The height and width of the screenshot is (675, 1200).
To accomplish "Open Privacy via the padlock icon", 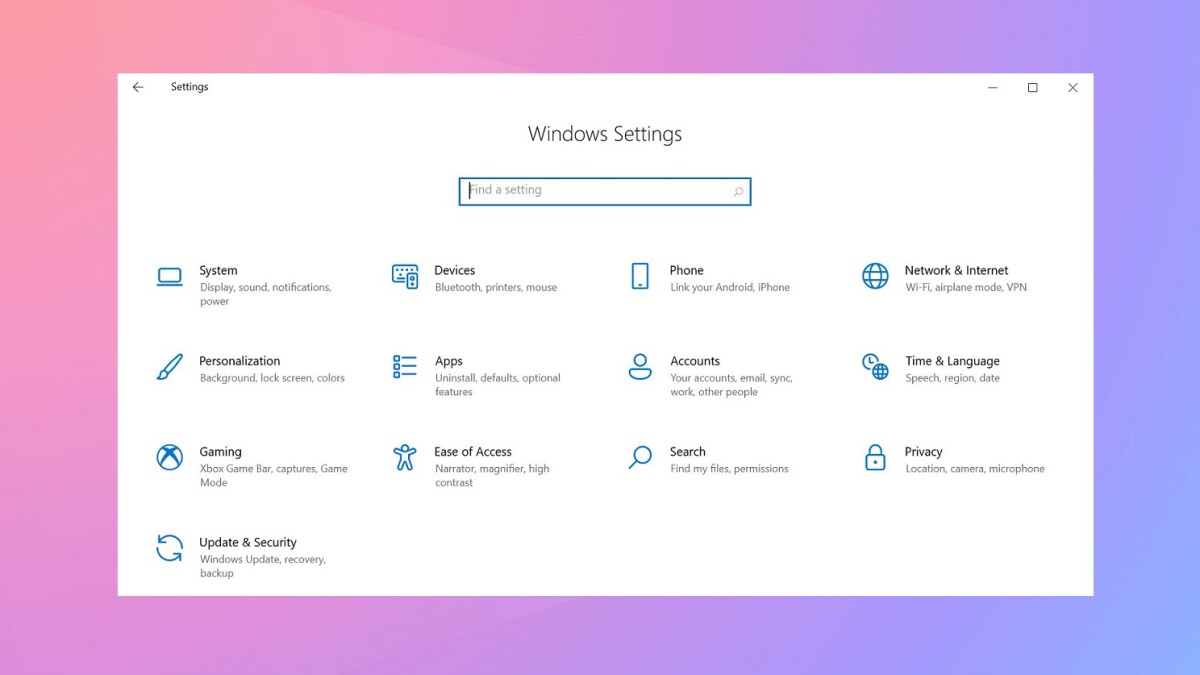I will click(x=874, y=458).
